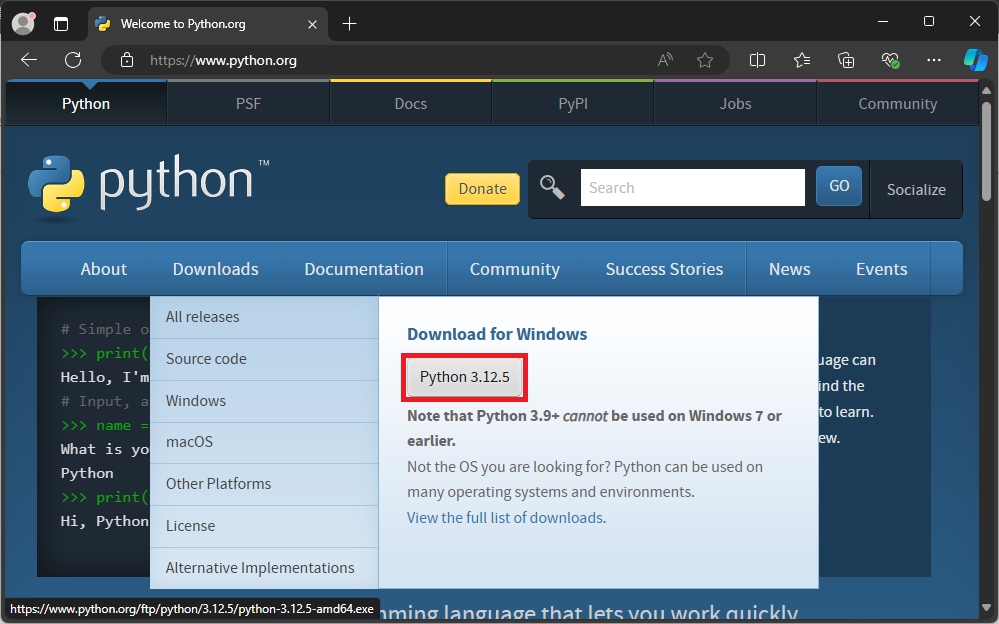Open the Success Stories menu
Image resolution: width=999 pixels, height=624 pixels.
664,269
